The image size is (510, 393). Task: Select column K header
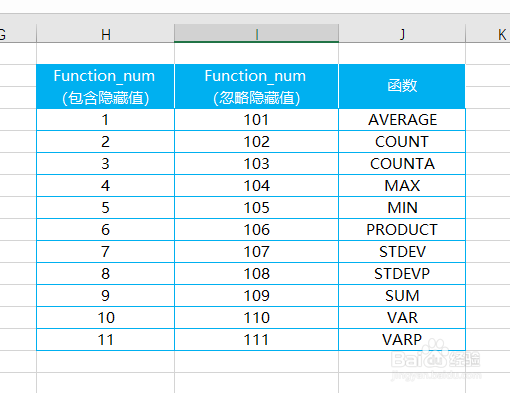[x=488, y=34]
